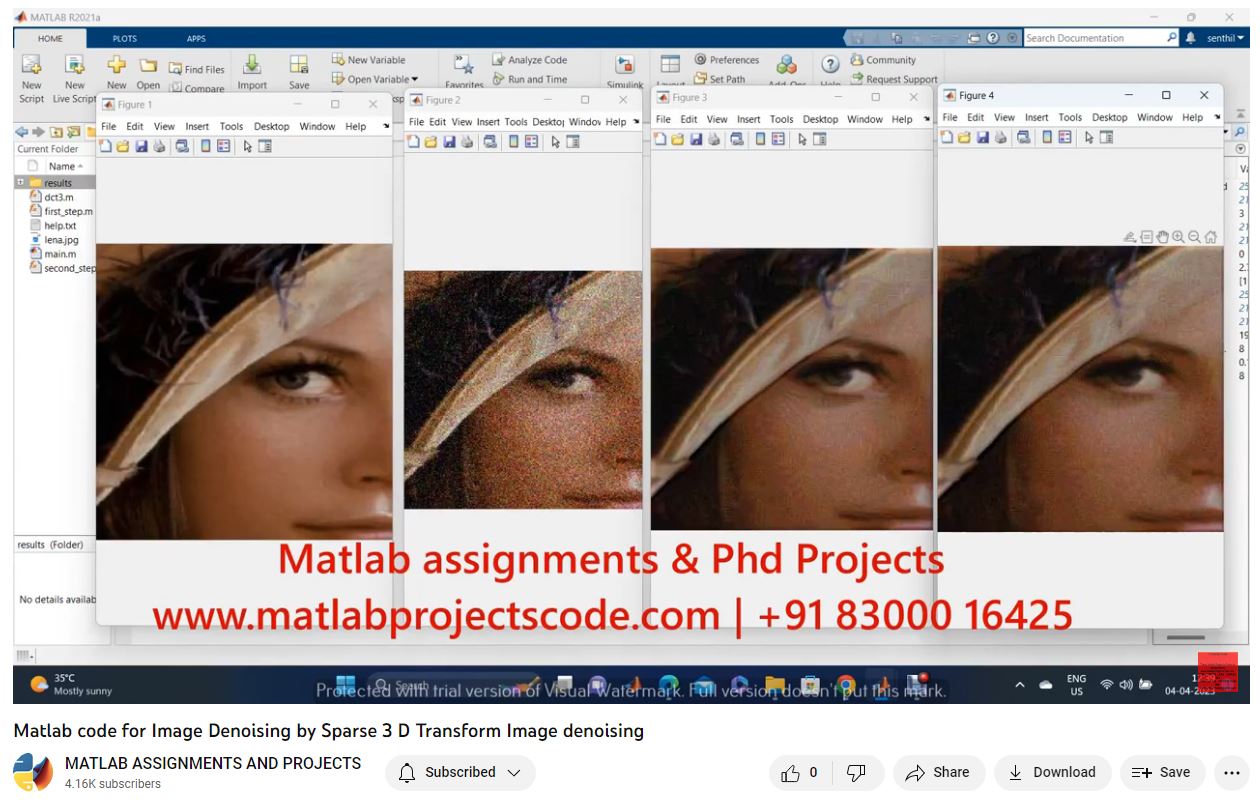Click Analyze Code in the ribbon

point(529,60)
